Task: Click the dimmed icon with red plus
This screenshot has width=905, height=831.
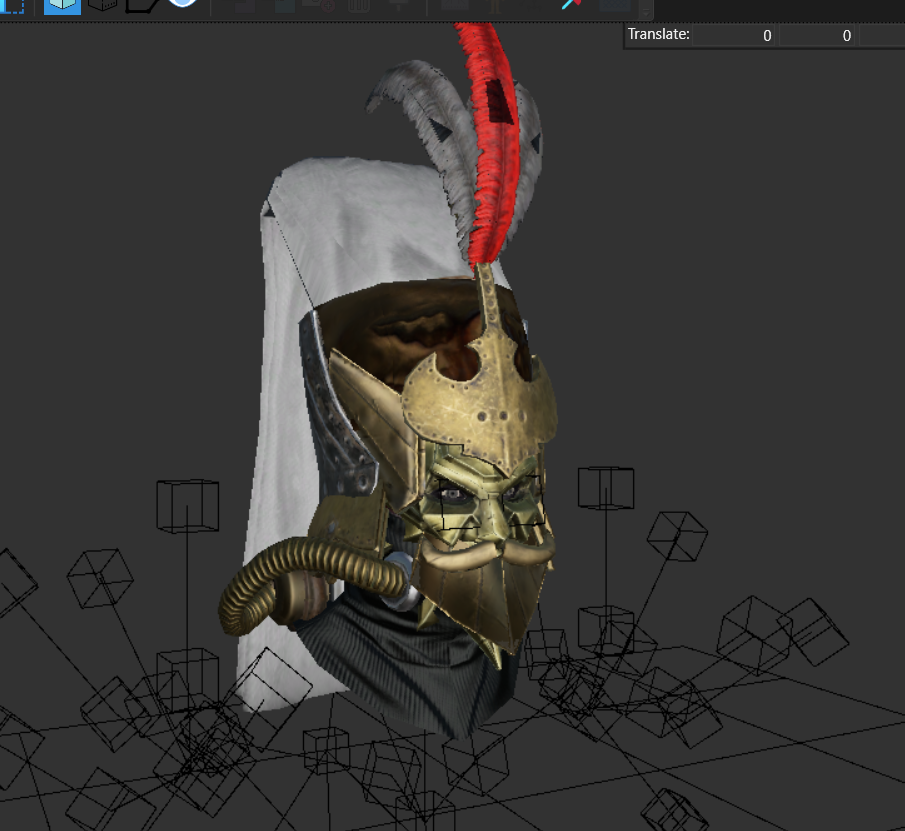Action: click(x=319, y=5)
